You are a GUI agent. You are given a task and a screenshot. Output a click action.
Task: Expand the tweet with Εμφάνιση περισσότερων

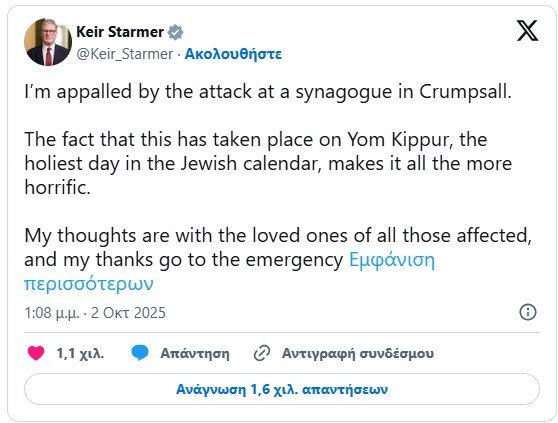coord(230,272)
